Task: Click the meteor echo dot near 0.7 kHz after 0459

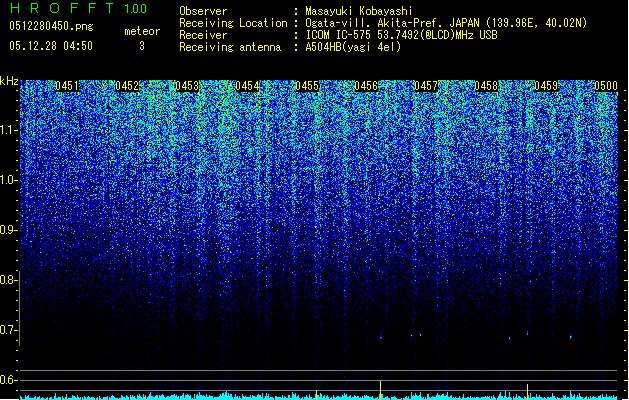Action: click(x=570, y=337)
